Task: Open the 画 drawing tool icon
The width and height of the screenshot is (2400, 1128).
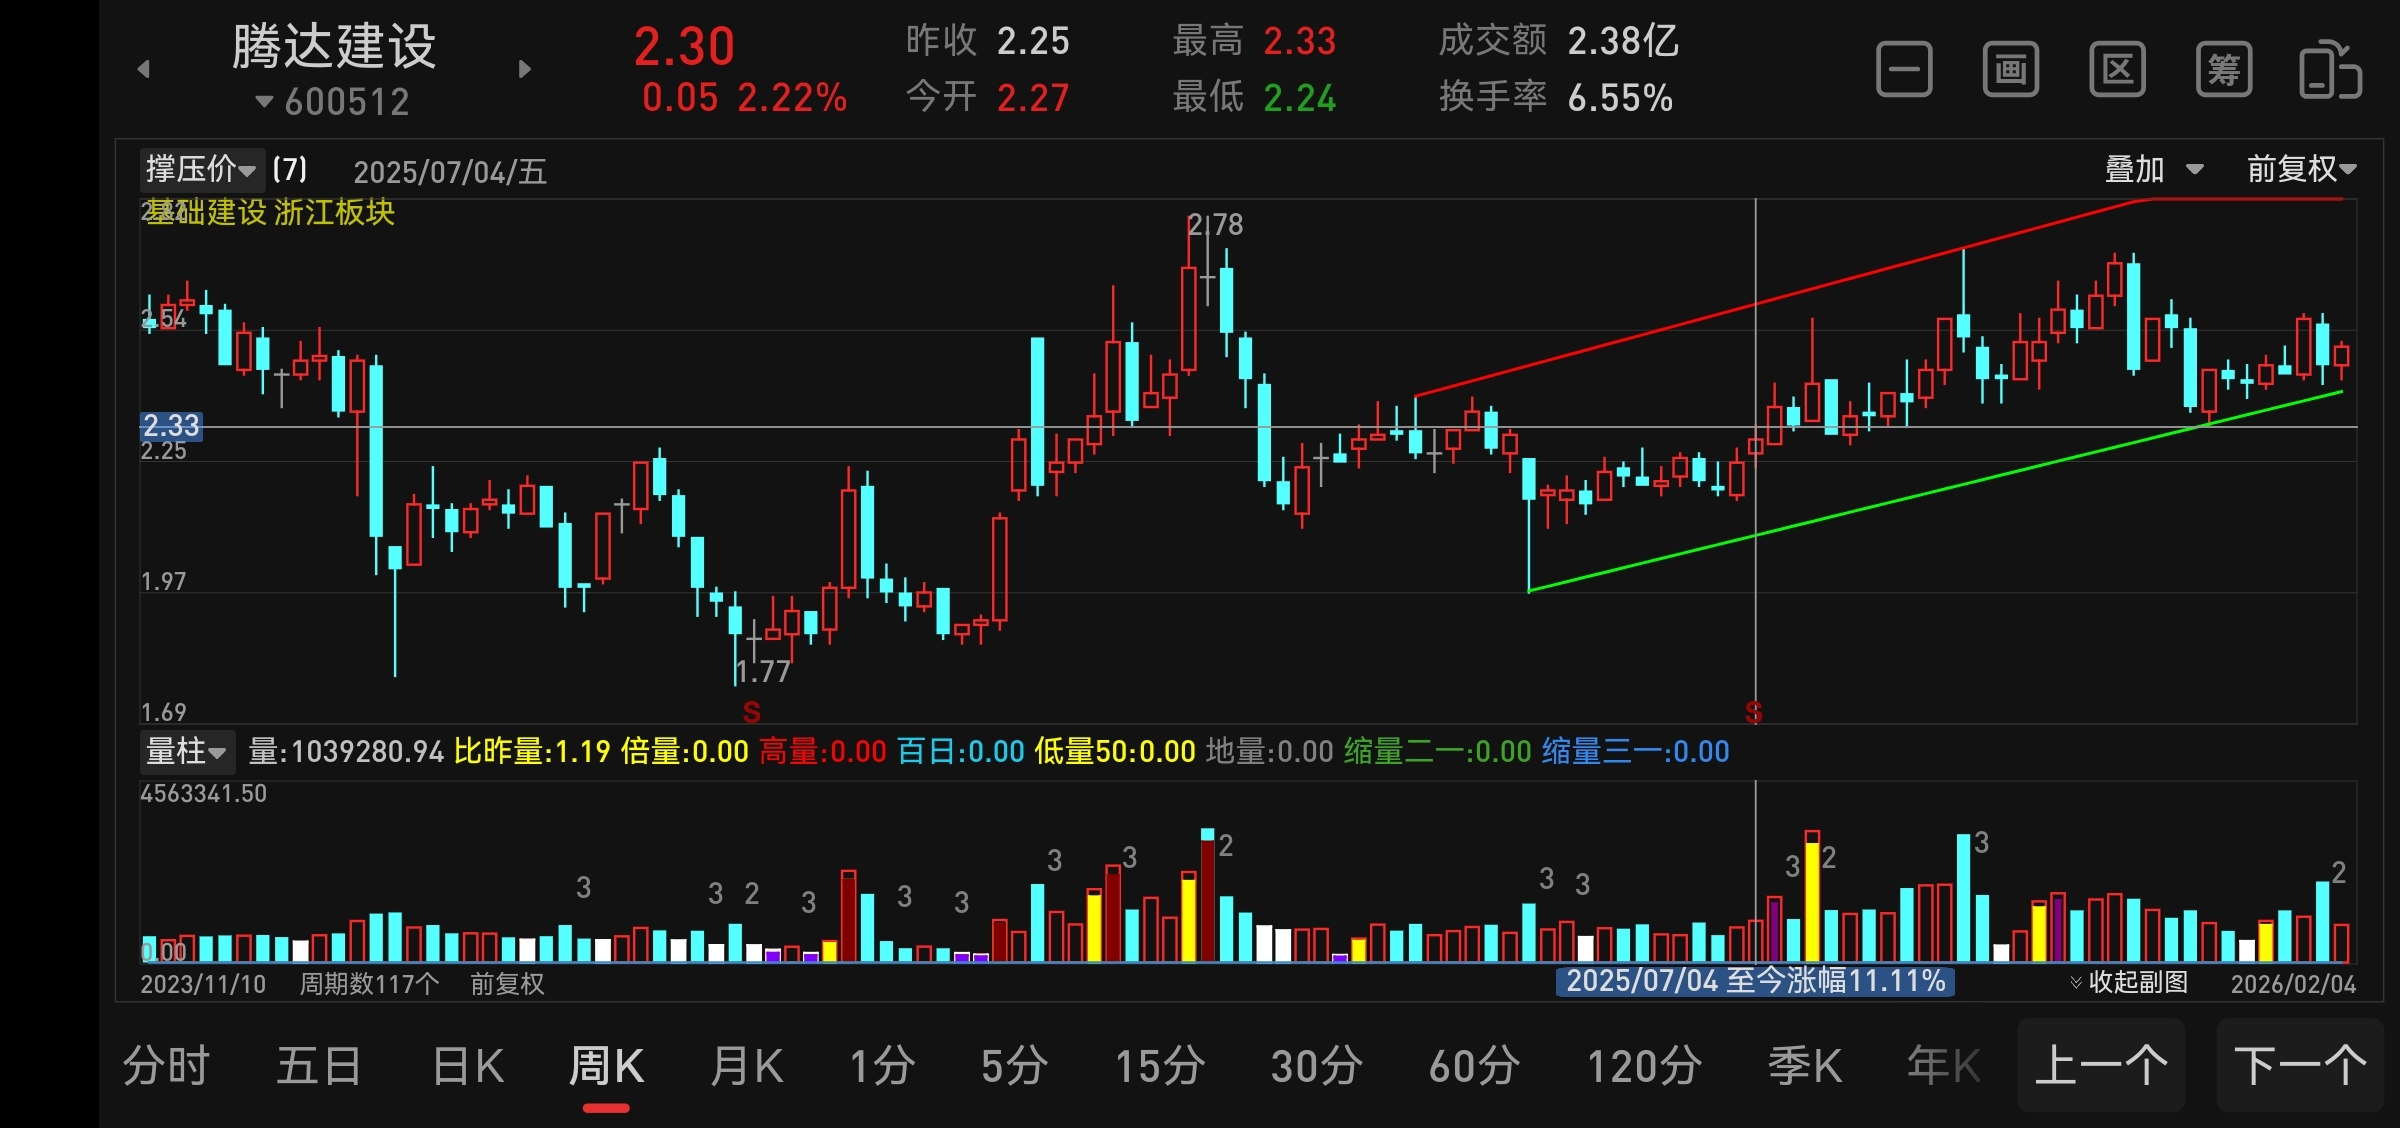Action: 2010,70
